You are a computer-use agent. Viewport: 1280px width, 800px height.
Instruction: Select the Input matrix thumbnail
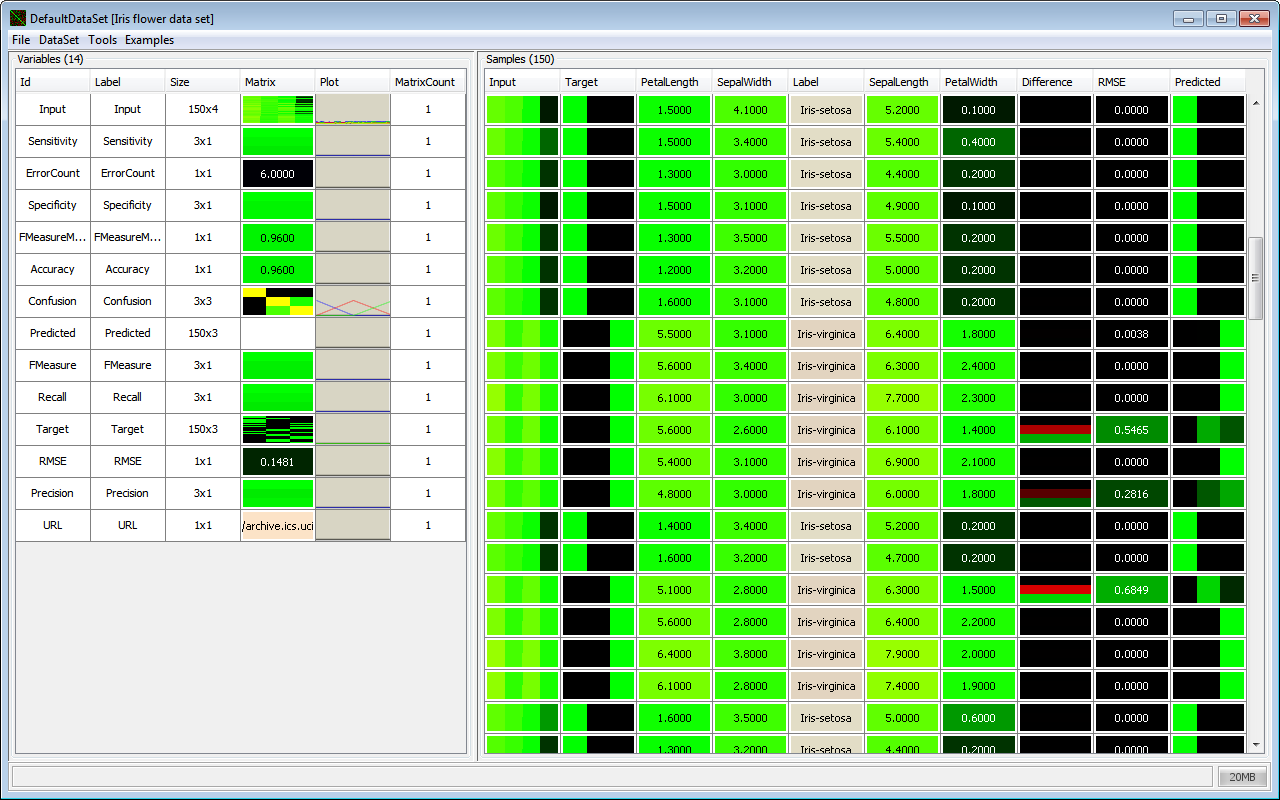278,109
